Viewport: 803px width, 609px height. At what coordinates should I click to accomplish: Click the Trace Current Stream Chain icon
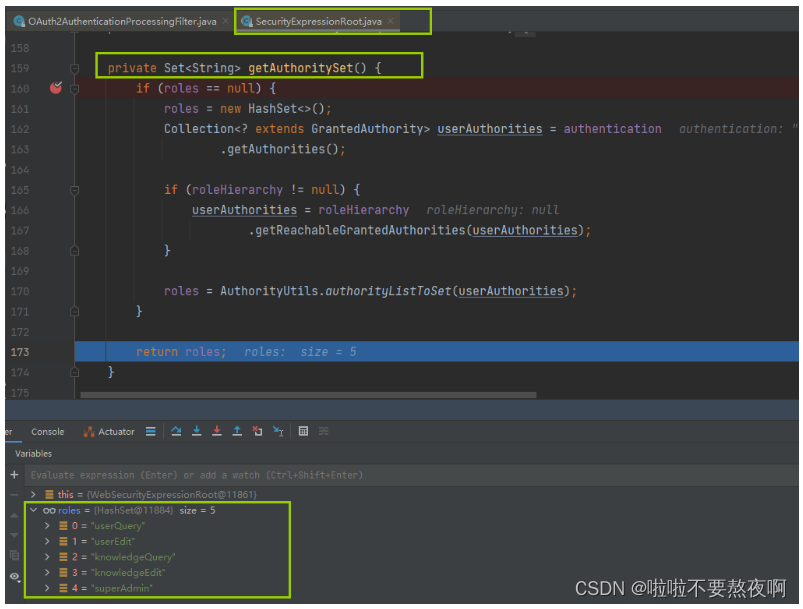(x=324, y=431)
